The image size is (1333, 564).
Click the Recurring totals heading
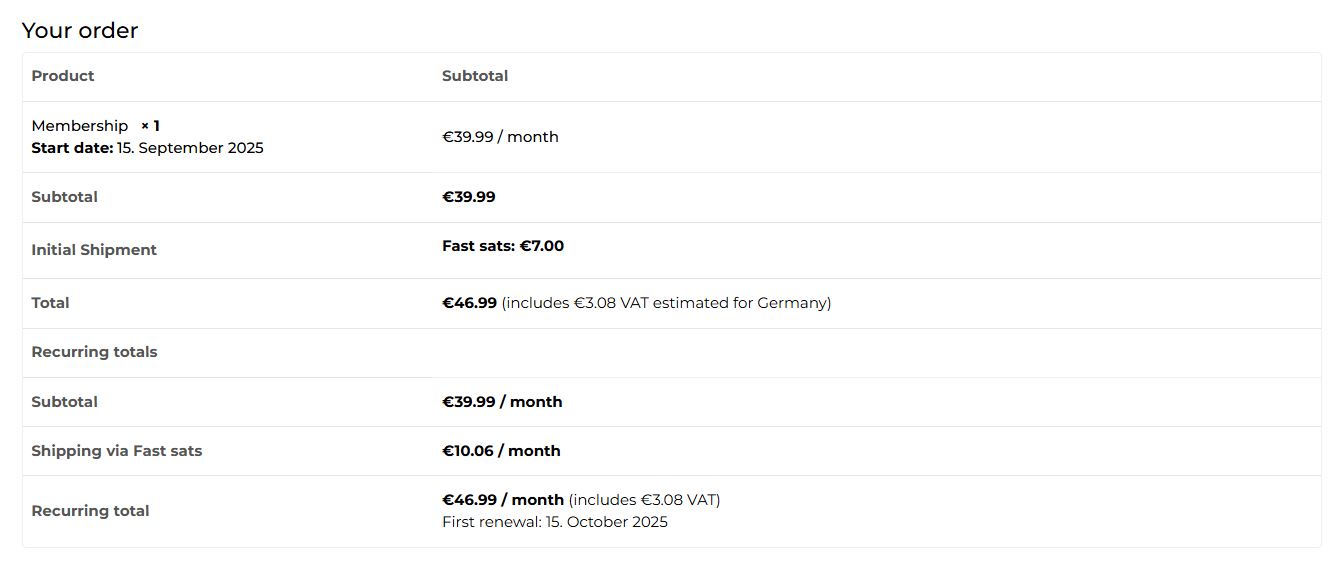tap(94, 352)
